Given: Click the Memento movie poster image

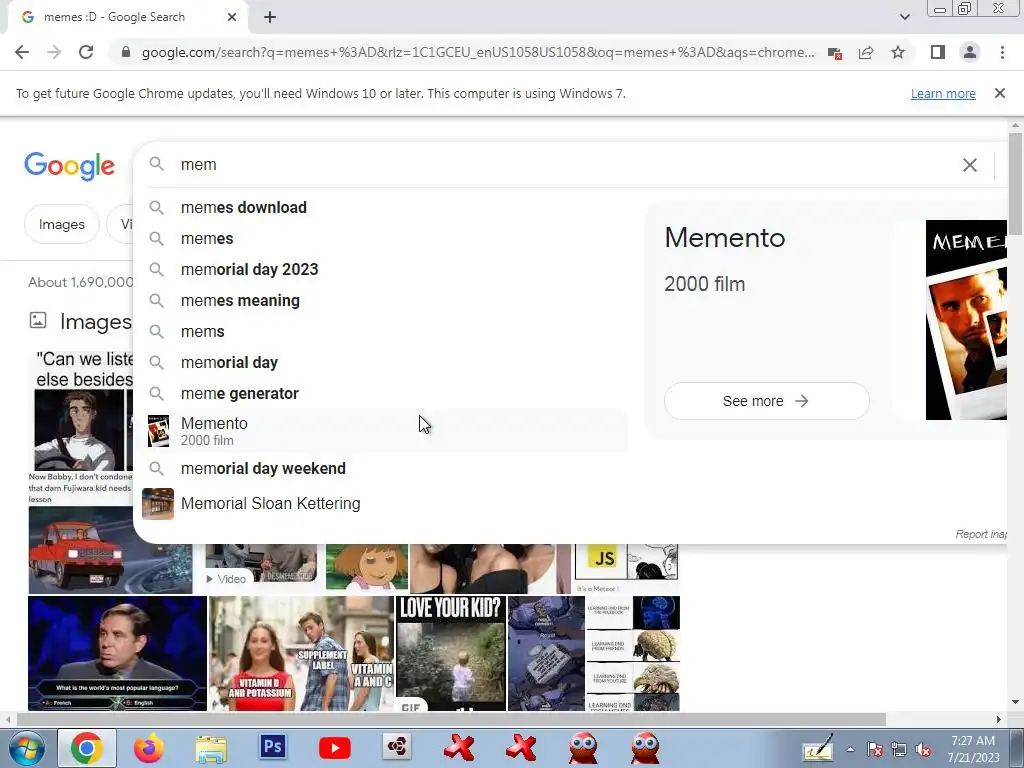Looking at the screenshot, I should (x=967, y=320).
